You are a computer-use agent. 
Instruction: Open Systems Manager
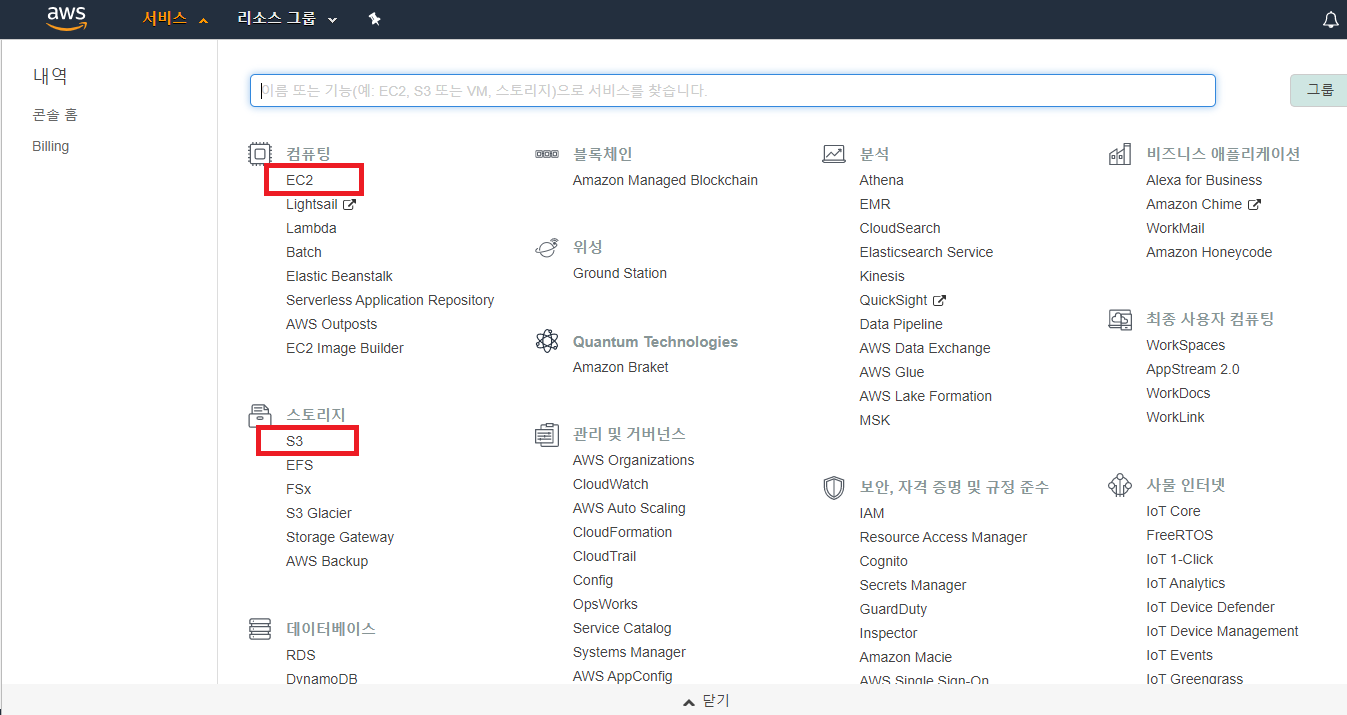tap(629, 652)
